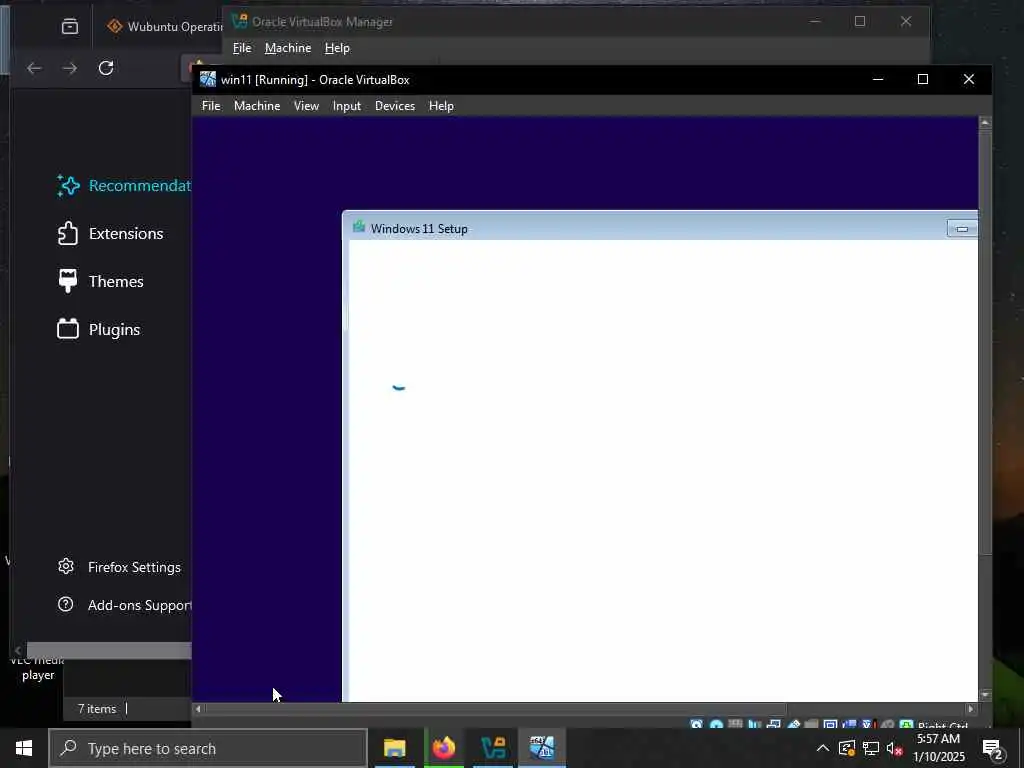Open the Windows Update tray icon
The image size is (1024, 768).
pos(847,748)
